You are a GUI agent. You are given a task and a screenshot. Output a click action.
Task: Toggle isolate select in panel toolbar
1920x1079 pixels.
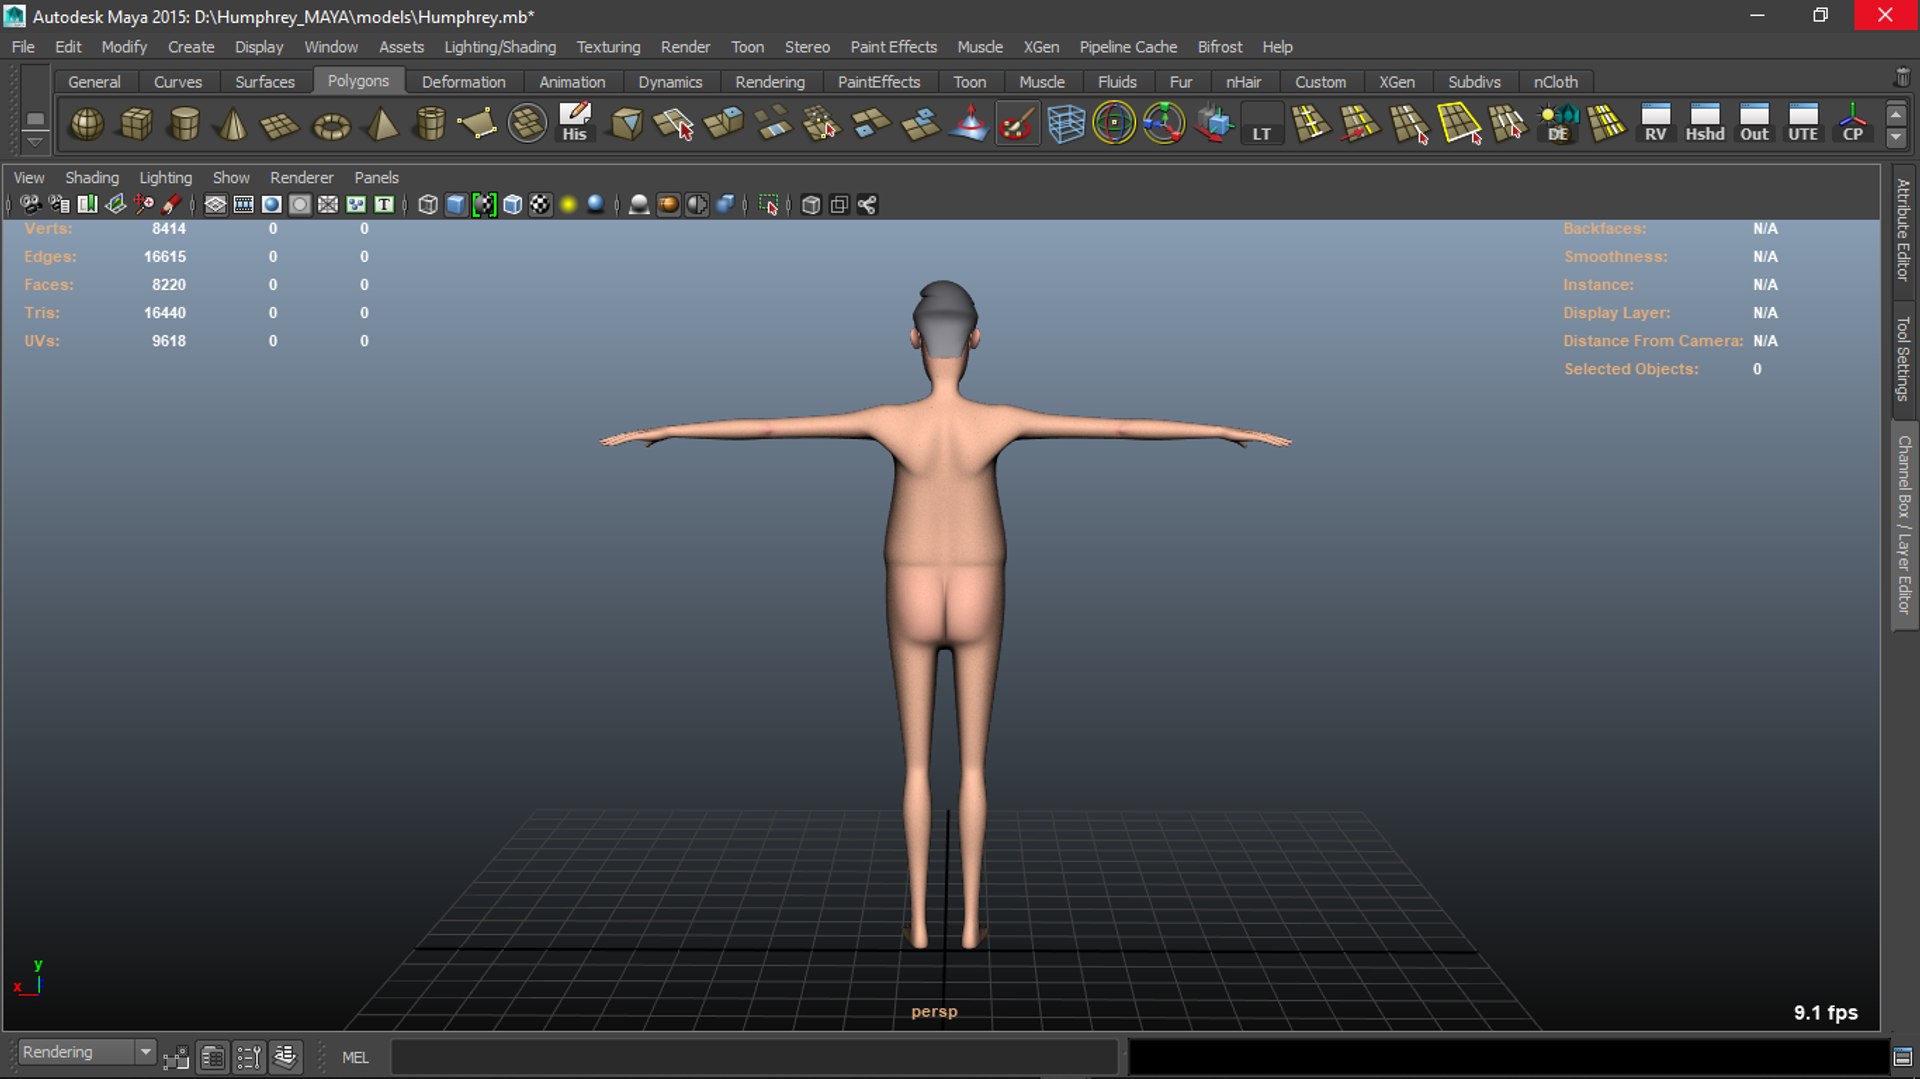[768, 205]
